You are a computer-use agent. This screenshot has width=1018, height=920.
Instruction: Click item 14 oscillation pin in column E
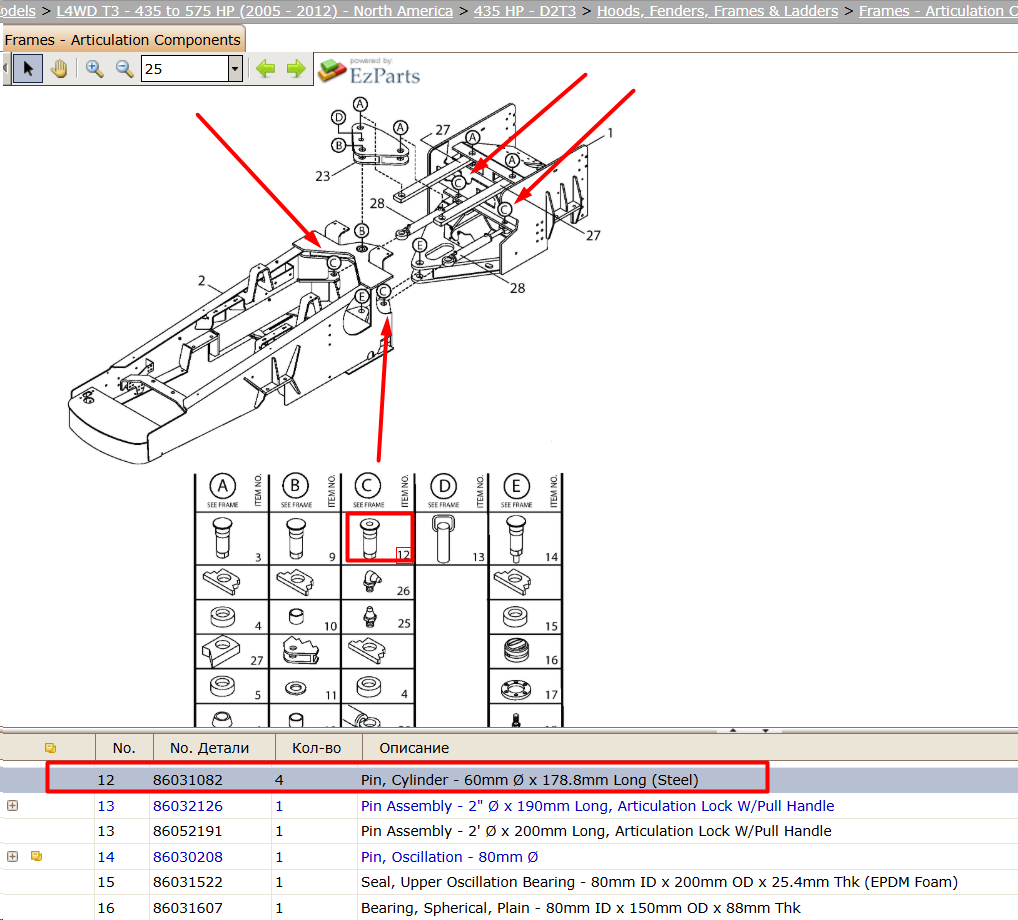tap(516, 539)
